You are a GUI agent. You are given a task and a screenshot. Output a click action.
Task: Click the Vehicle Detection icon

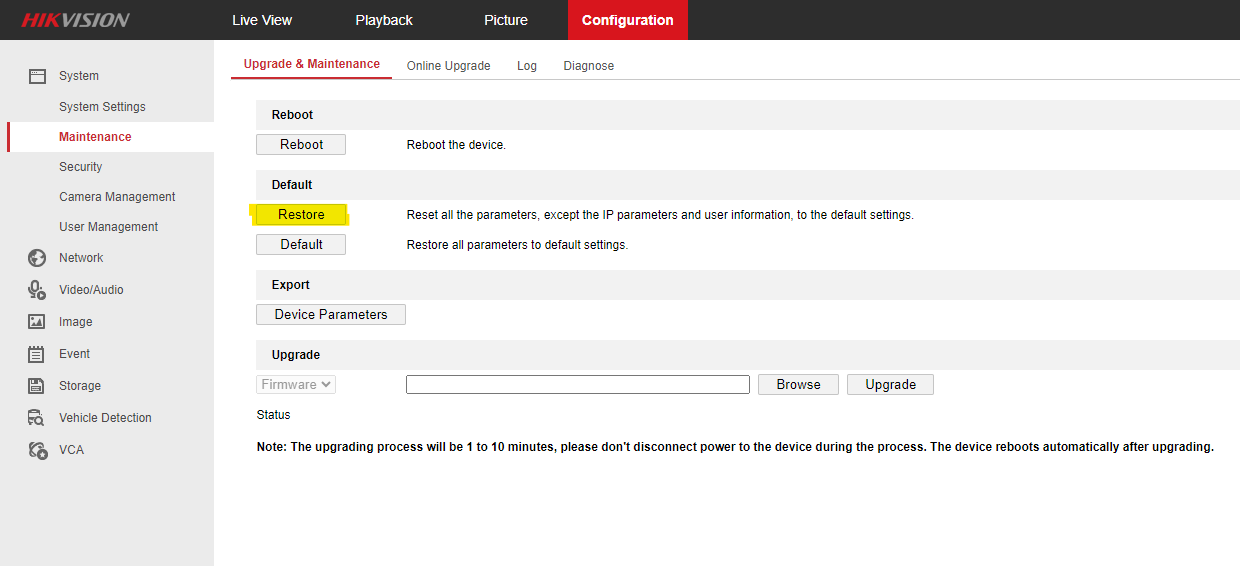[x=37, y=418]
